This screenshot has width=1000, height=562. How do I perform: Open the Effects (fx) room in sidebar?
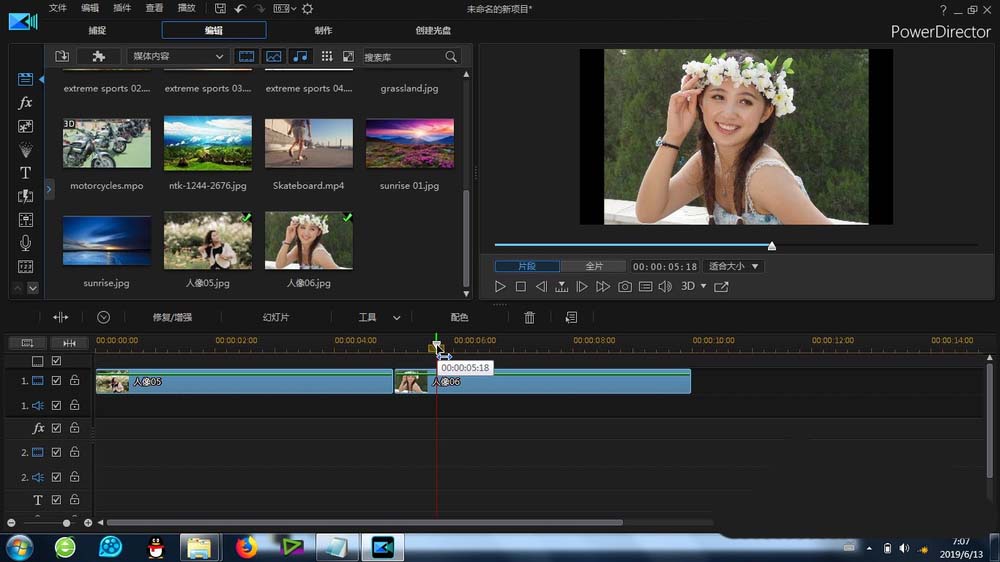tap(26, 103)
